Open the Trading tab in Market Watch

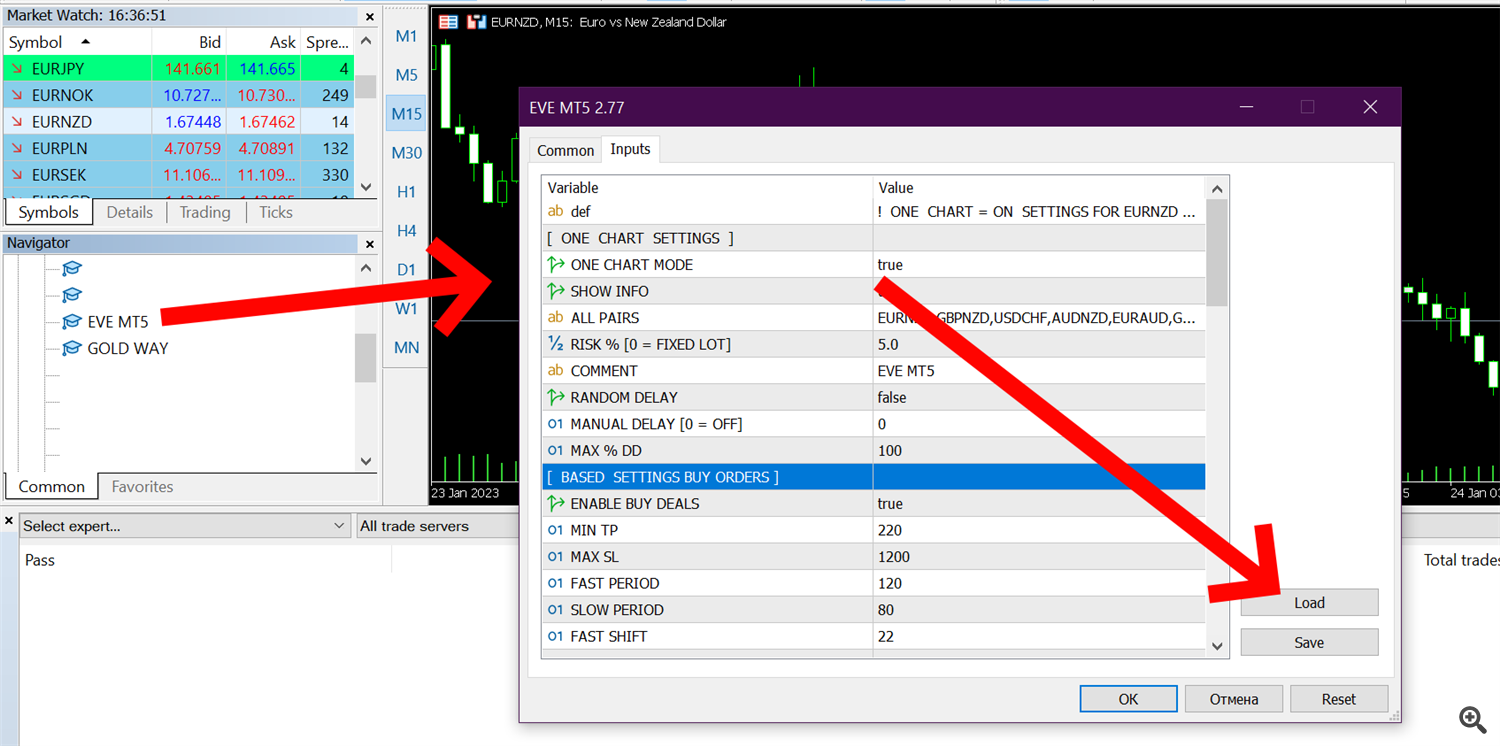205,212
